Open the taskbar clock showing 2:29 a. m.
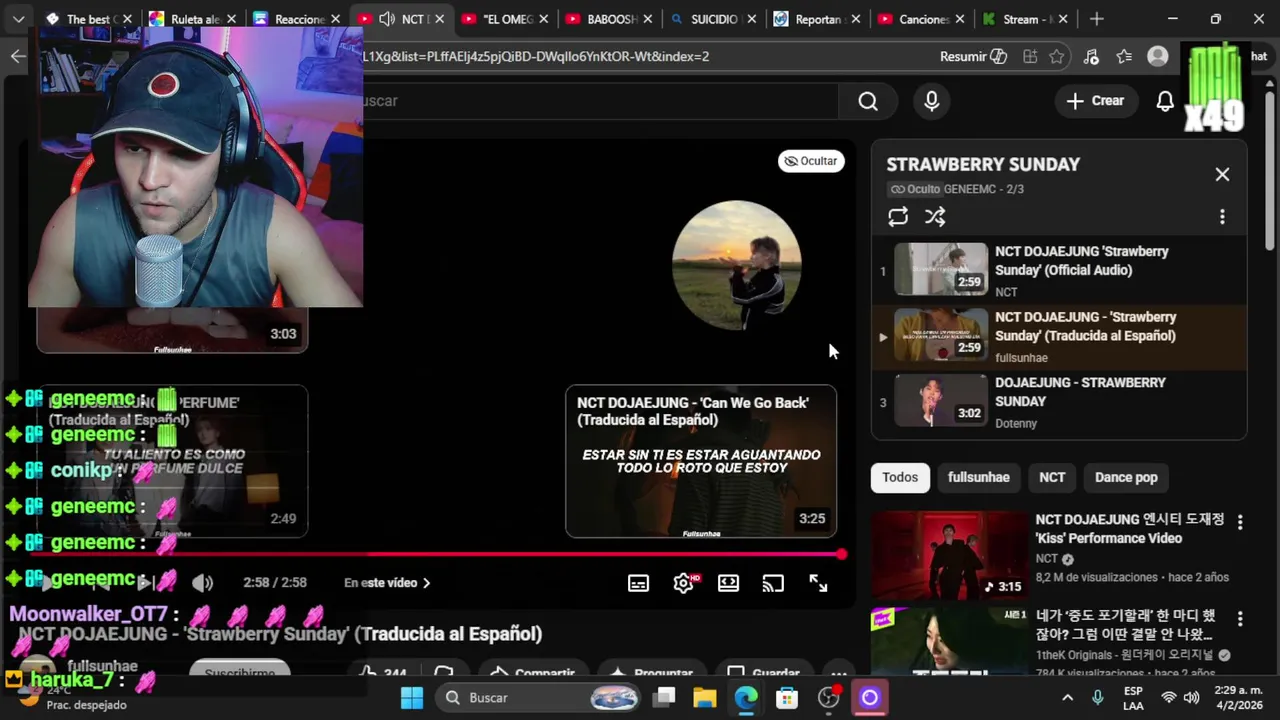The image size is (1280, 720). [x=1237, y=698]
